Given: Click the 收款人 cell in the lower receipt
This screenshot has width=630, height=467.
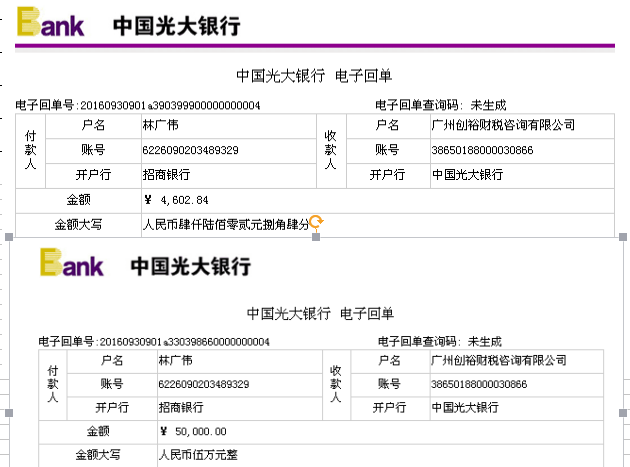Looking at the screenshot, I should [x=336, y=384].
